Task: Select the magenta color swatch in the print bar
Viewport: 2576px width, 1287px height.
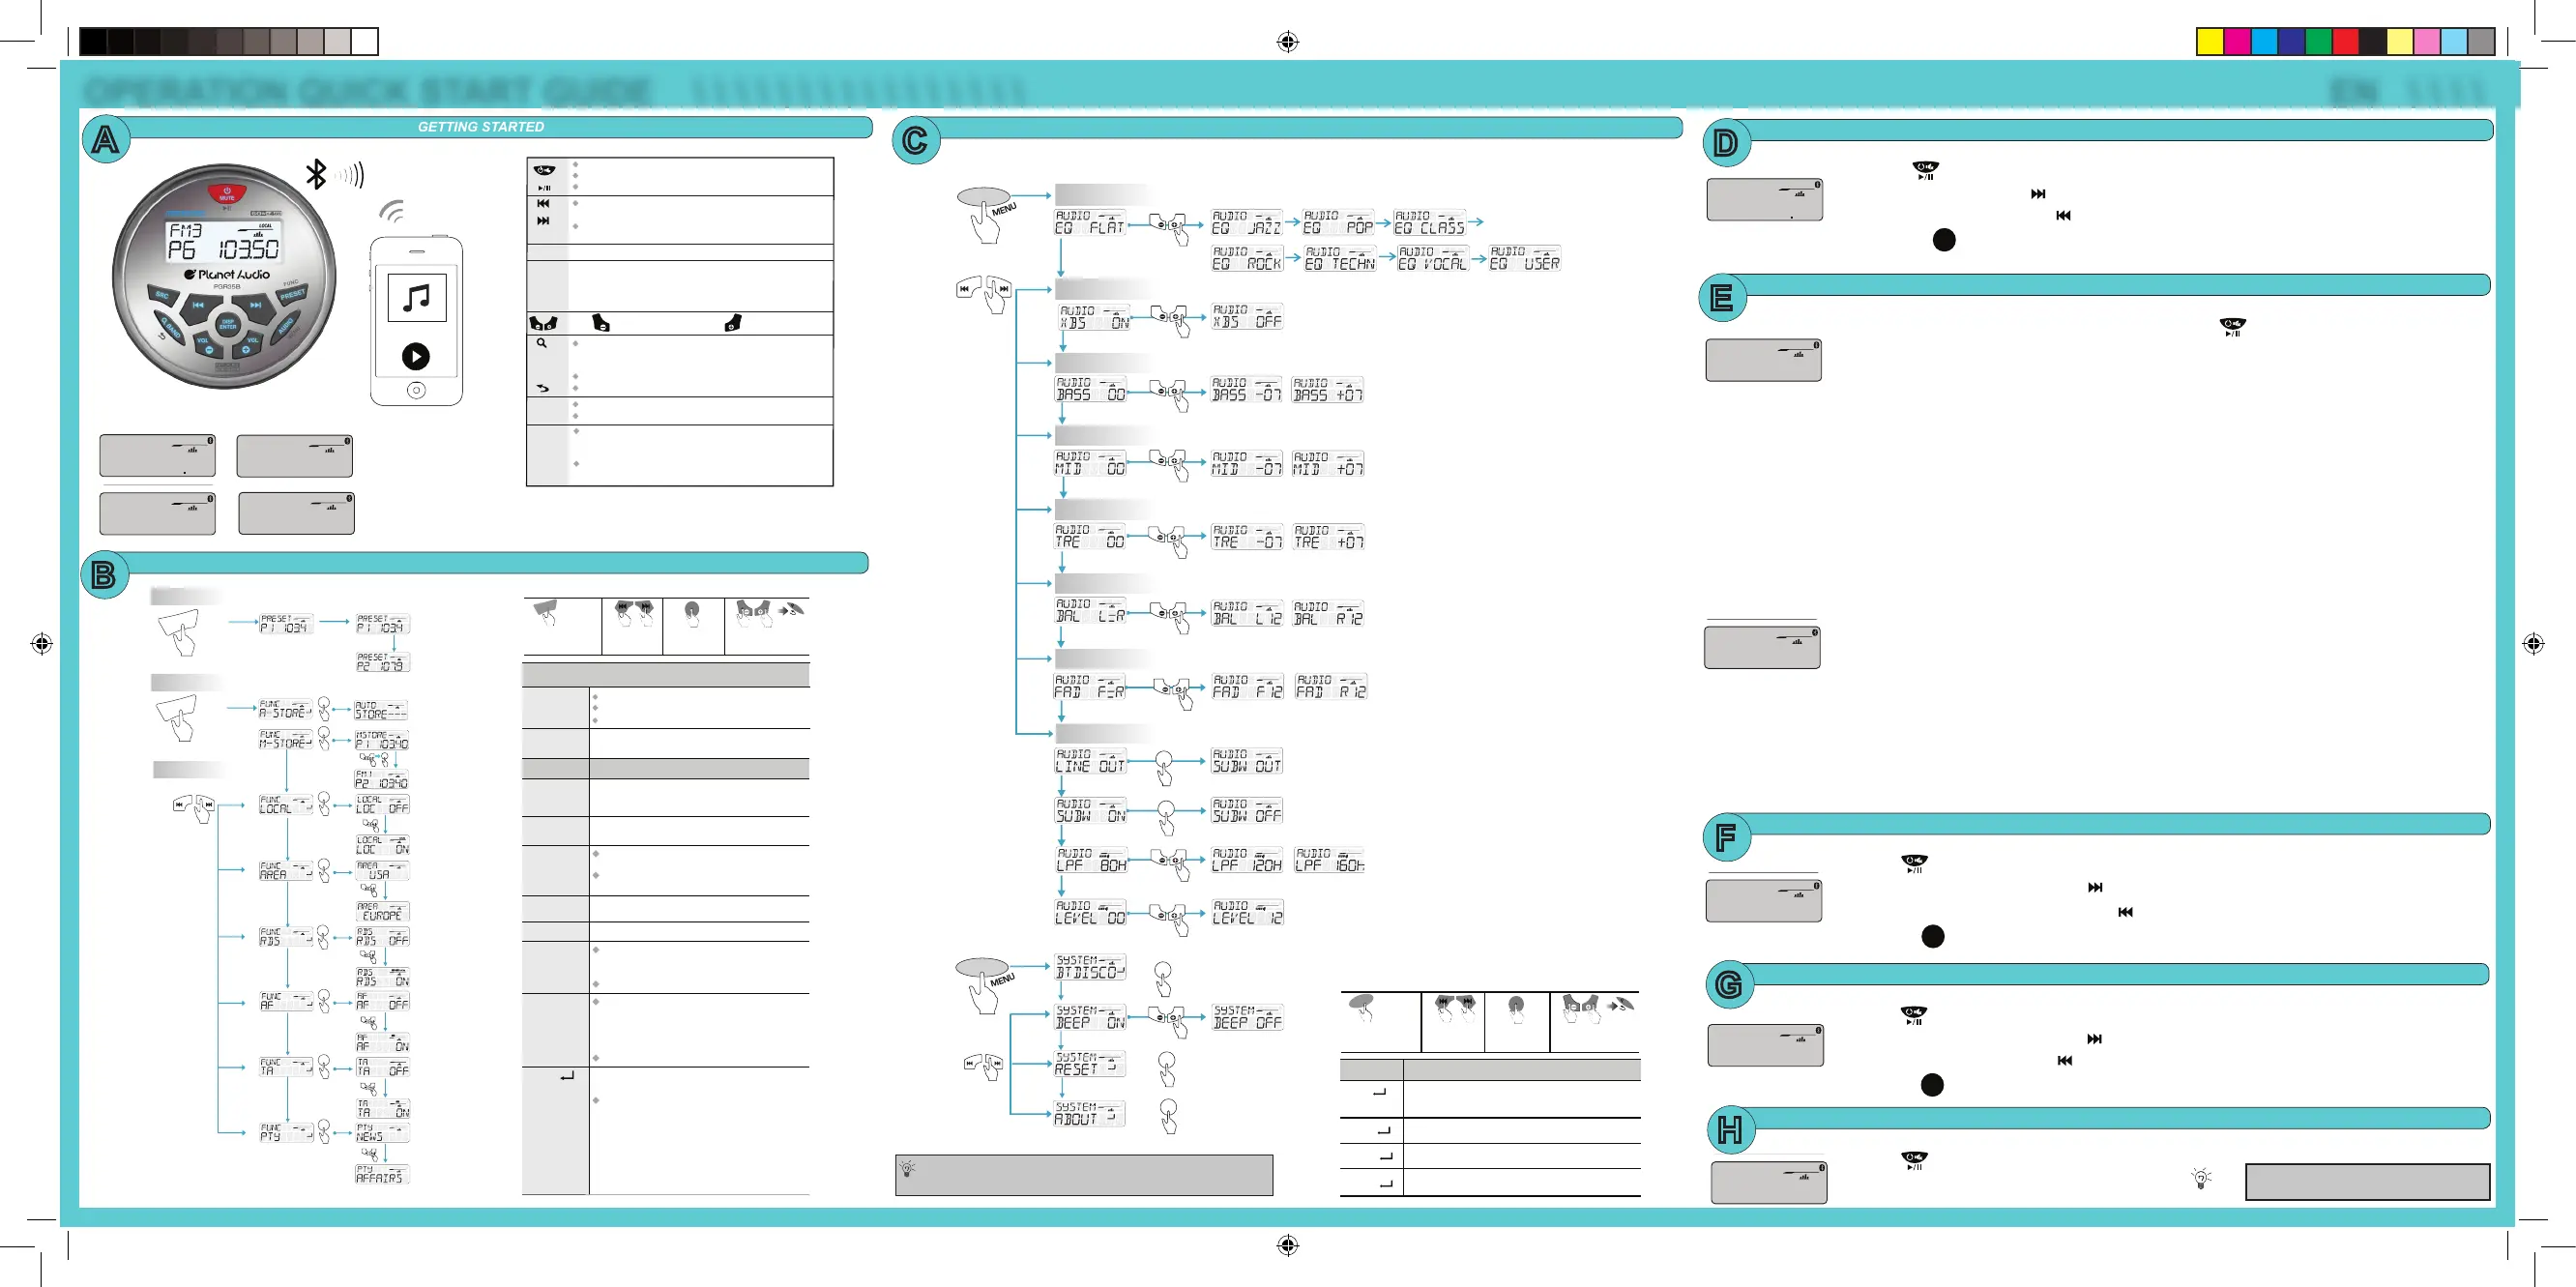Action: [2237, 41]
